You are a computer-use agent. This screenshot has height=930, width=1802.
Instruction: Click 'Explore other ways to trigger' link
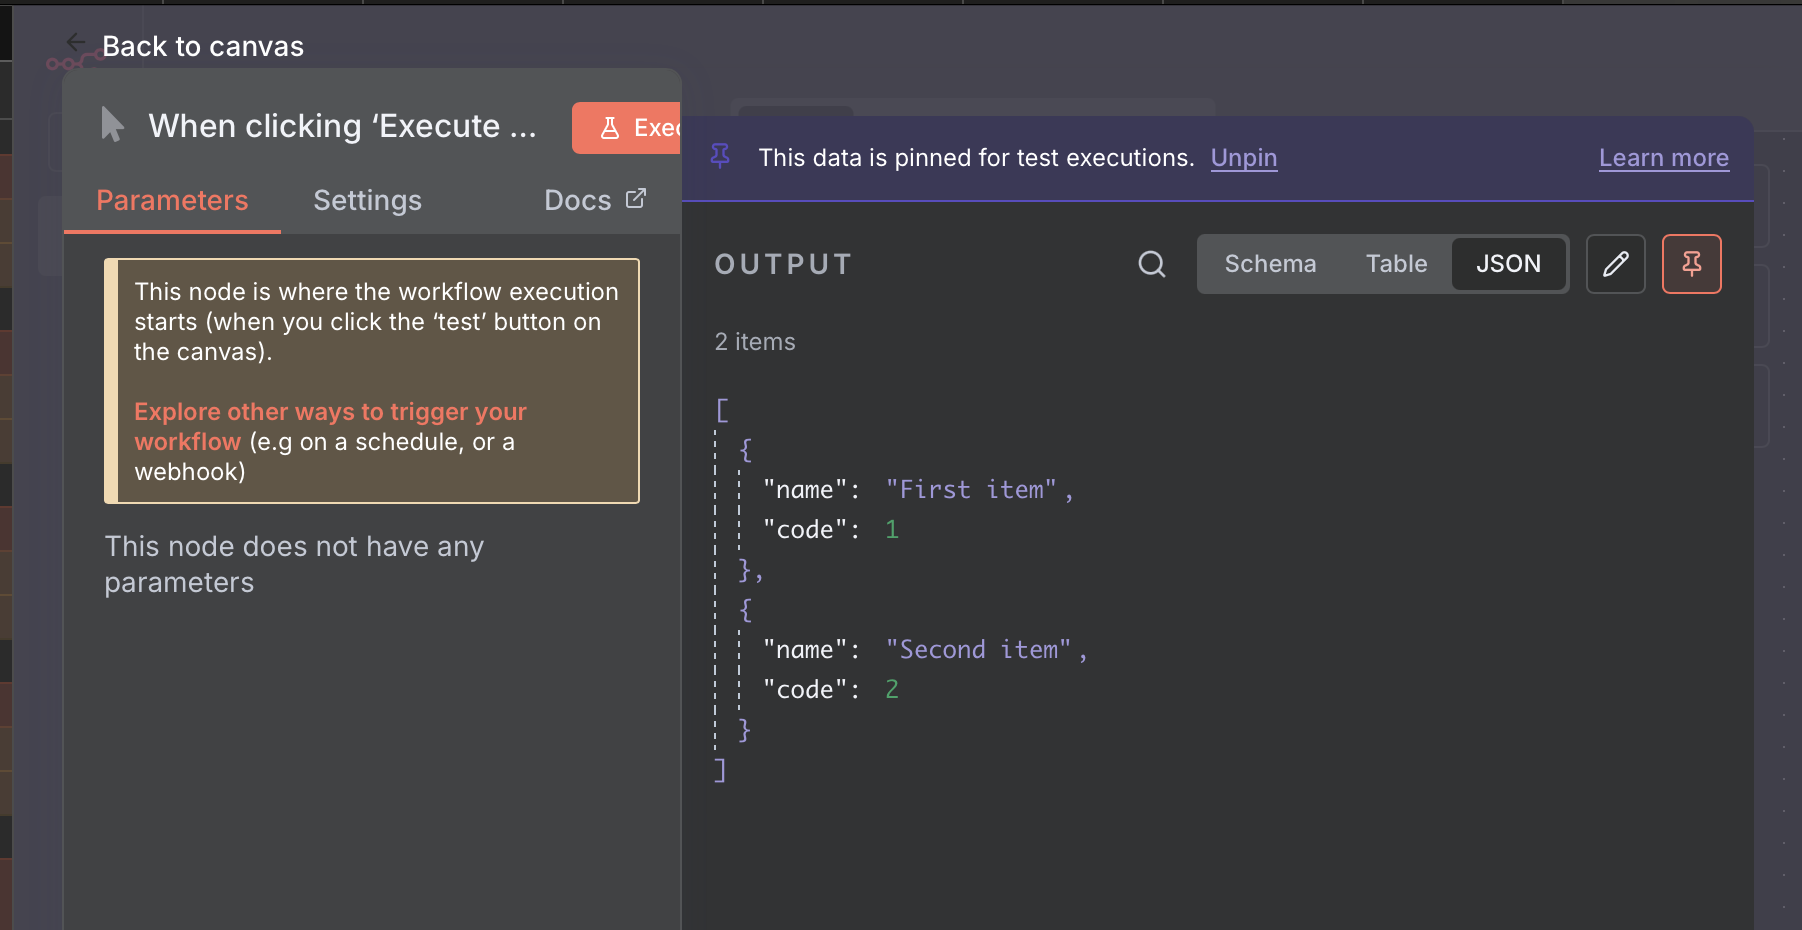pos(329,413)
